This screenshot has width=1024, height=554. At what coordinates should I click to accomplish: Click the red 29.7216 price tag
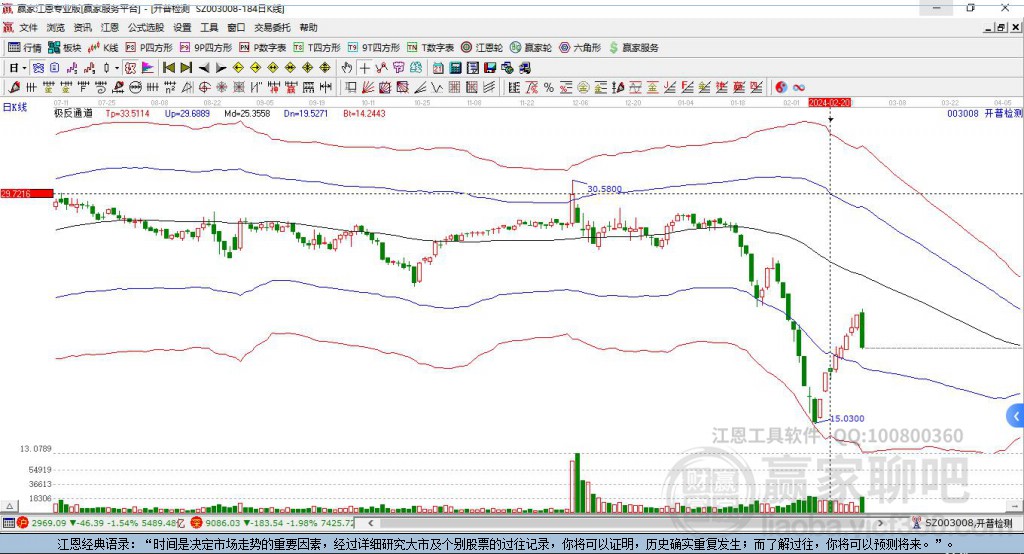(27, 193)
